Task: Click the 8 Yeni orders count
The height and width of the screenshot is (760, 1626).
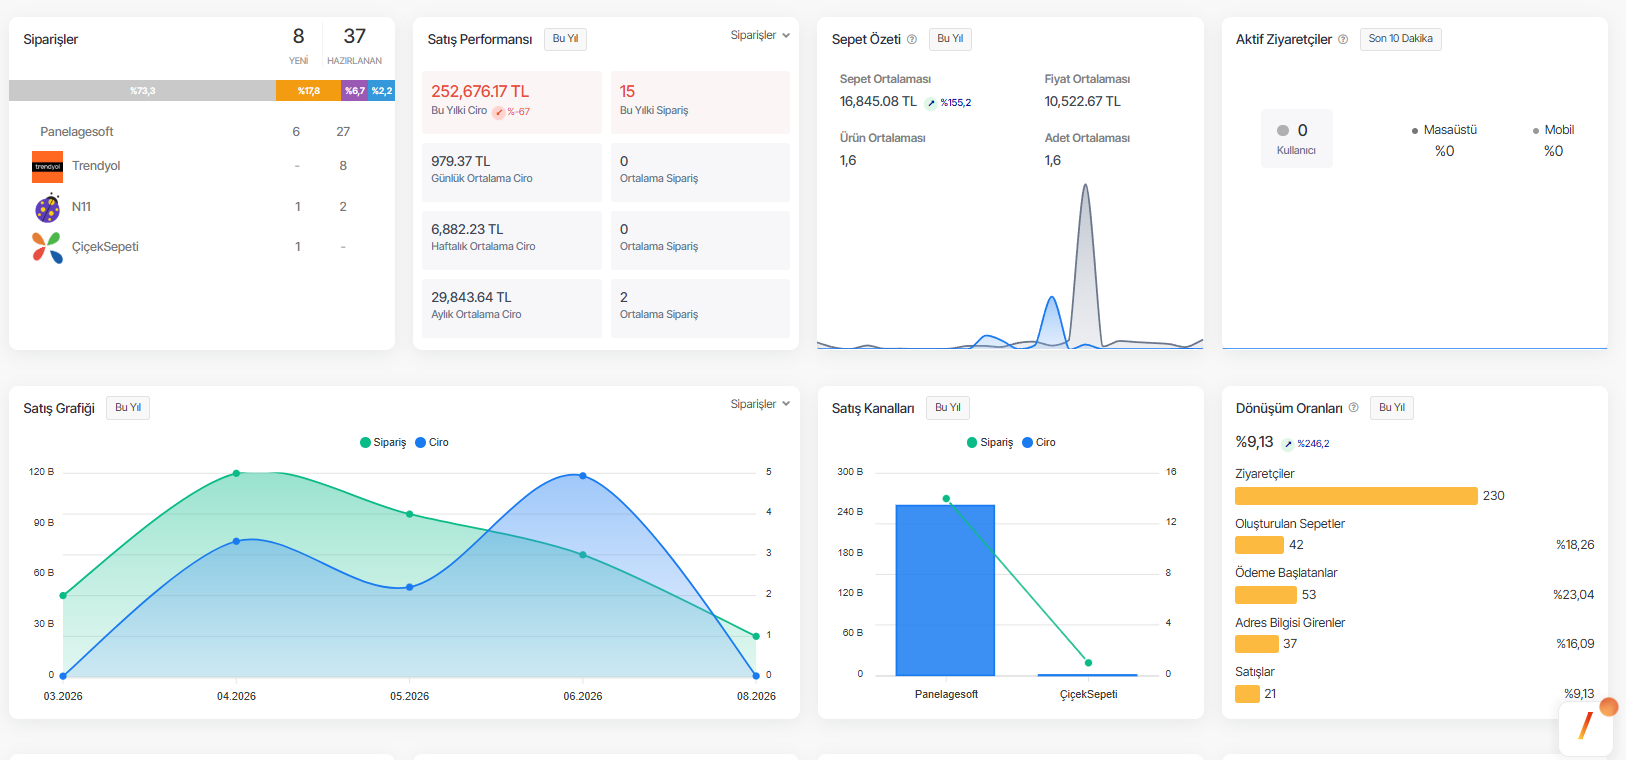Action: pyautogui.click(x=298, y=37)
